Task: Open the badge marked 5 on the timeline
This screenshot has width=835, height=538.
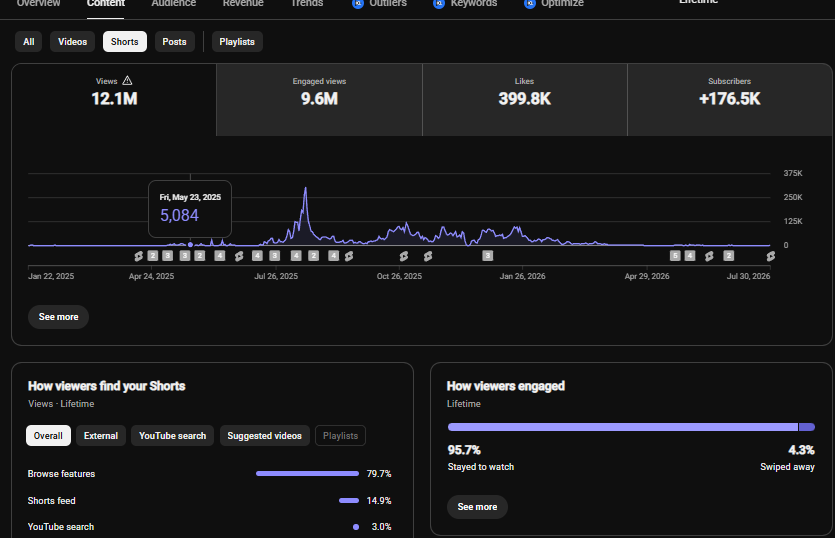Action: pos(675,256)
